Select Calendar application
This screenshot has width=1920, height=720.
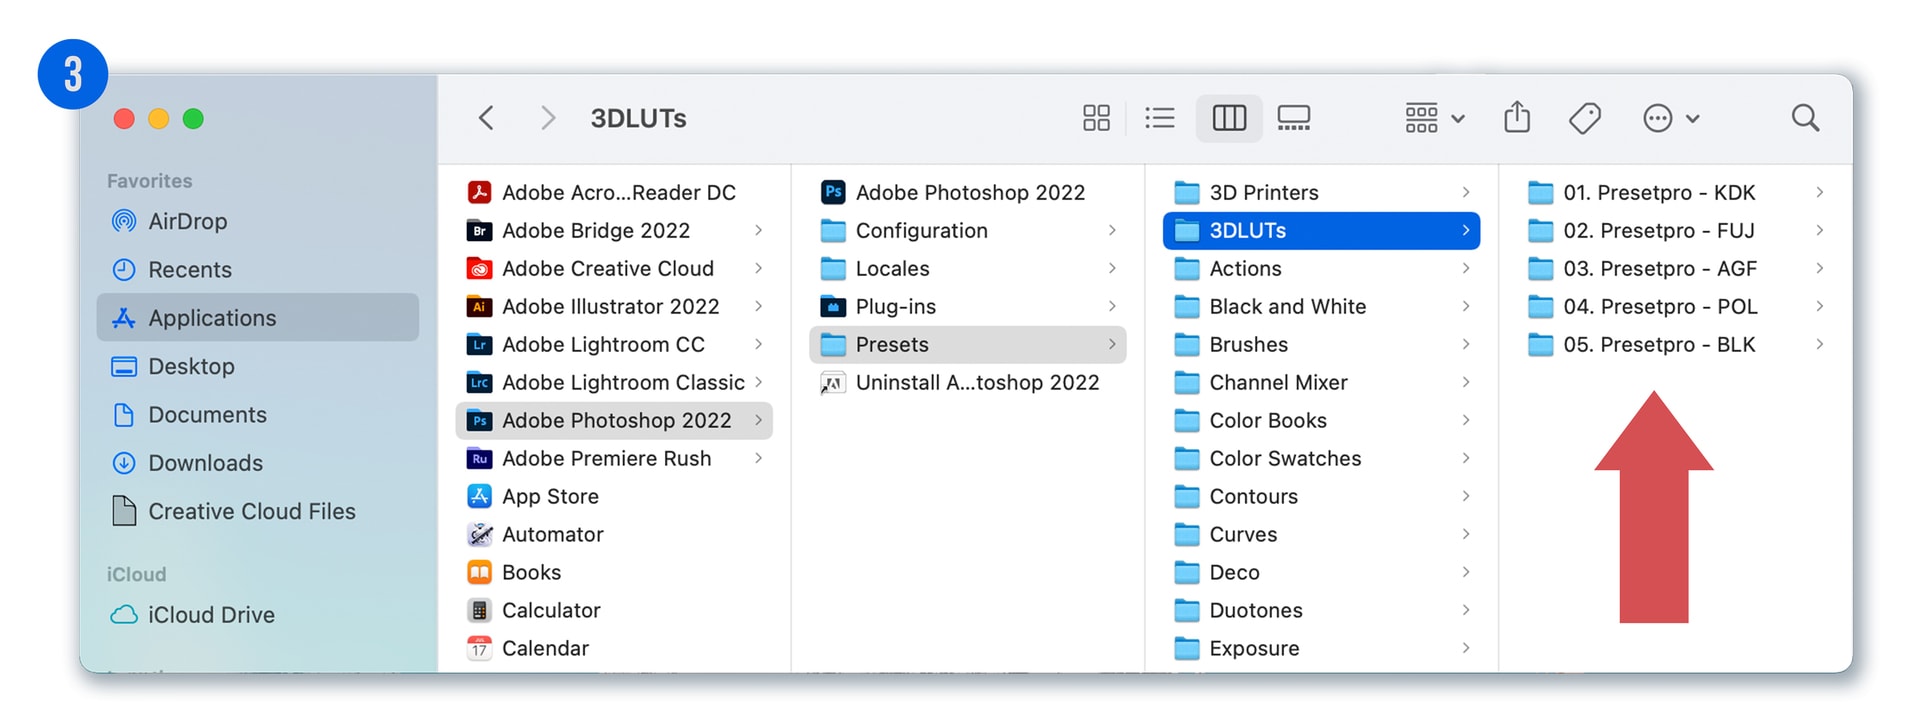(614, 648)
